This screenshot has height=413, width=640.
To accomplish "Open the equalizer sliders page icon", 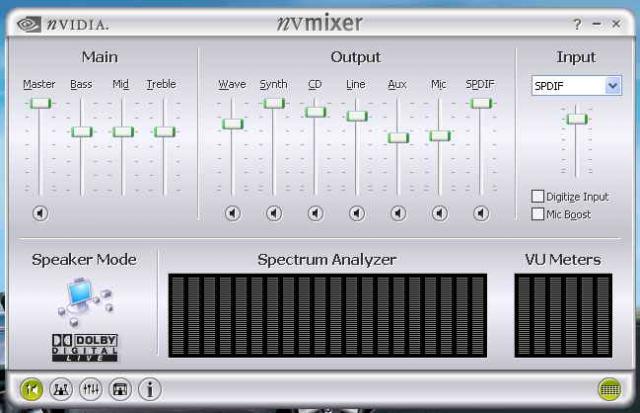I will click(x=91, y=389).
